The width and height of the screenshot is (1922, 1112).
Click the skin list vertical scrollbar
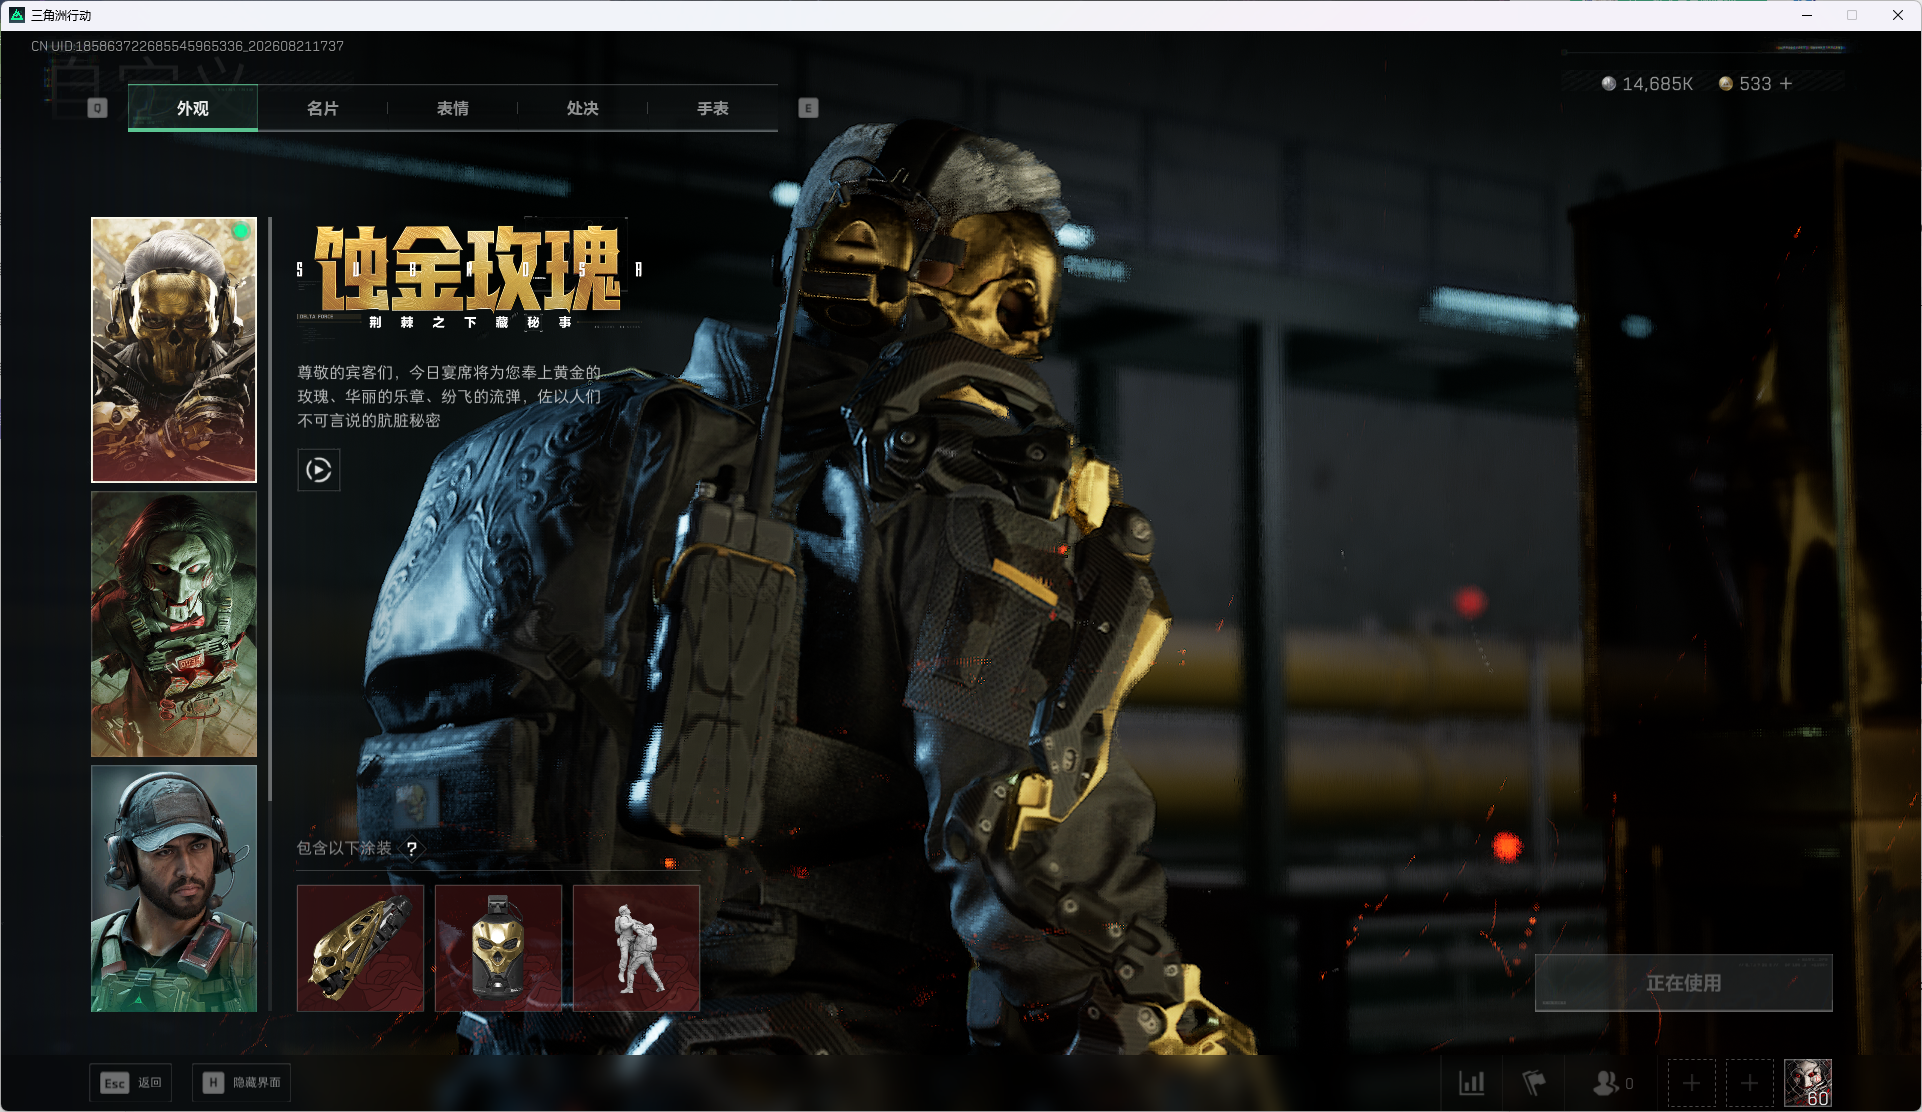(x=270, y=510)
